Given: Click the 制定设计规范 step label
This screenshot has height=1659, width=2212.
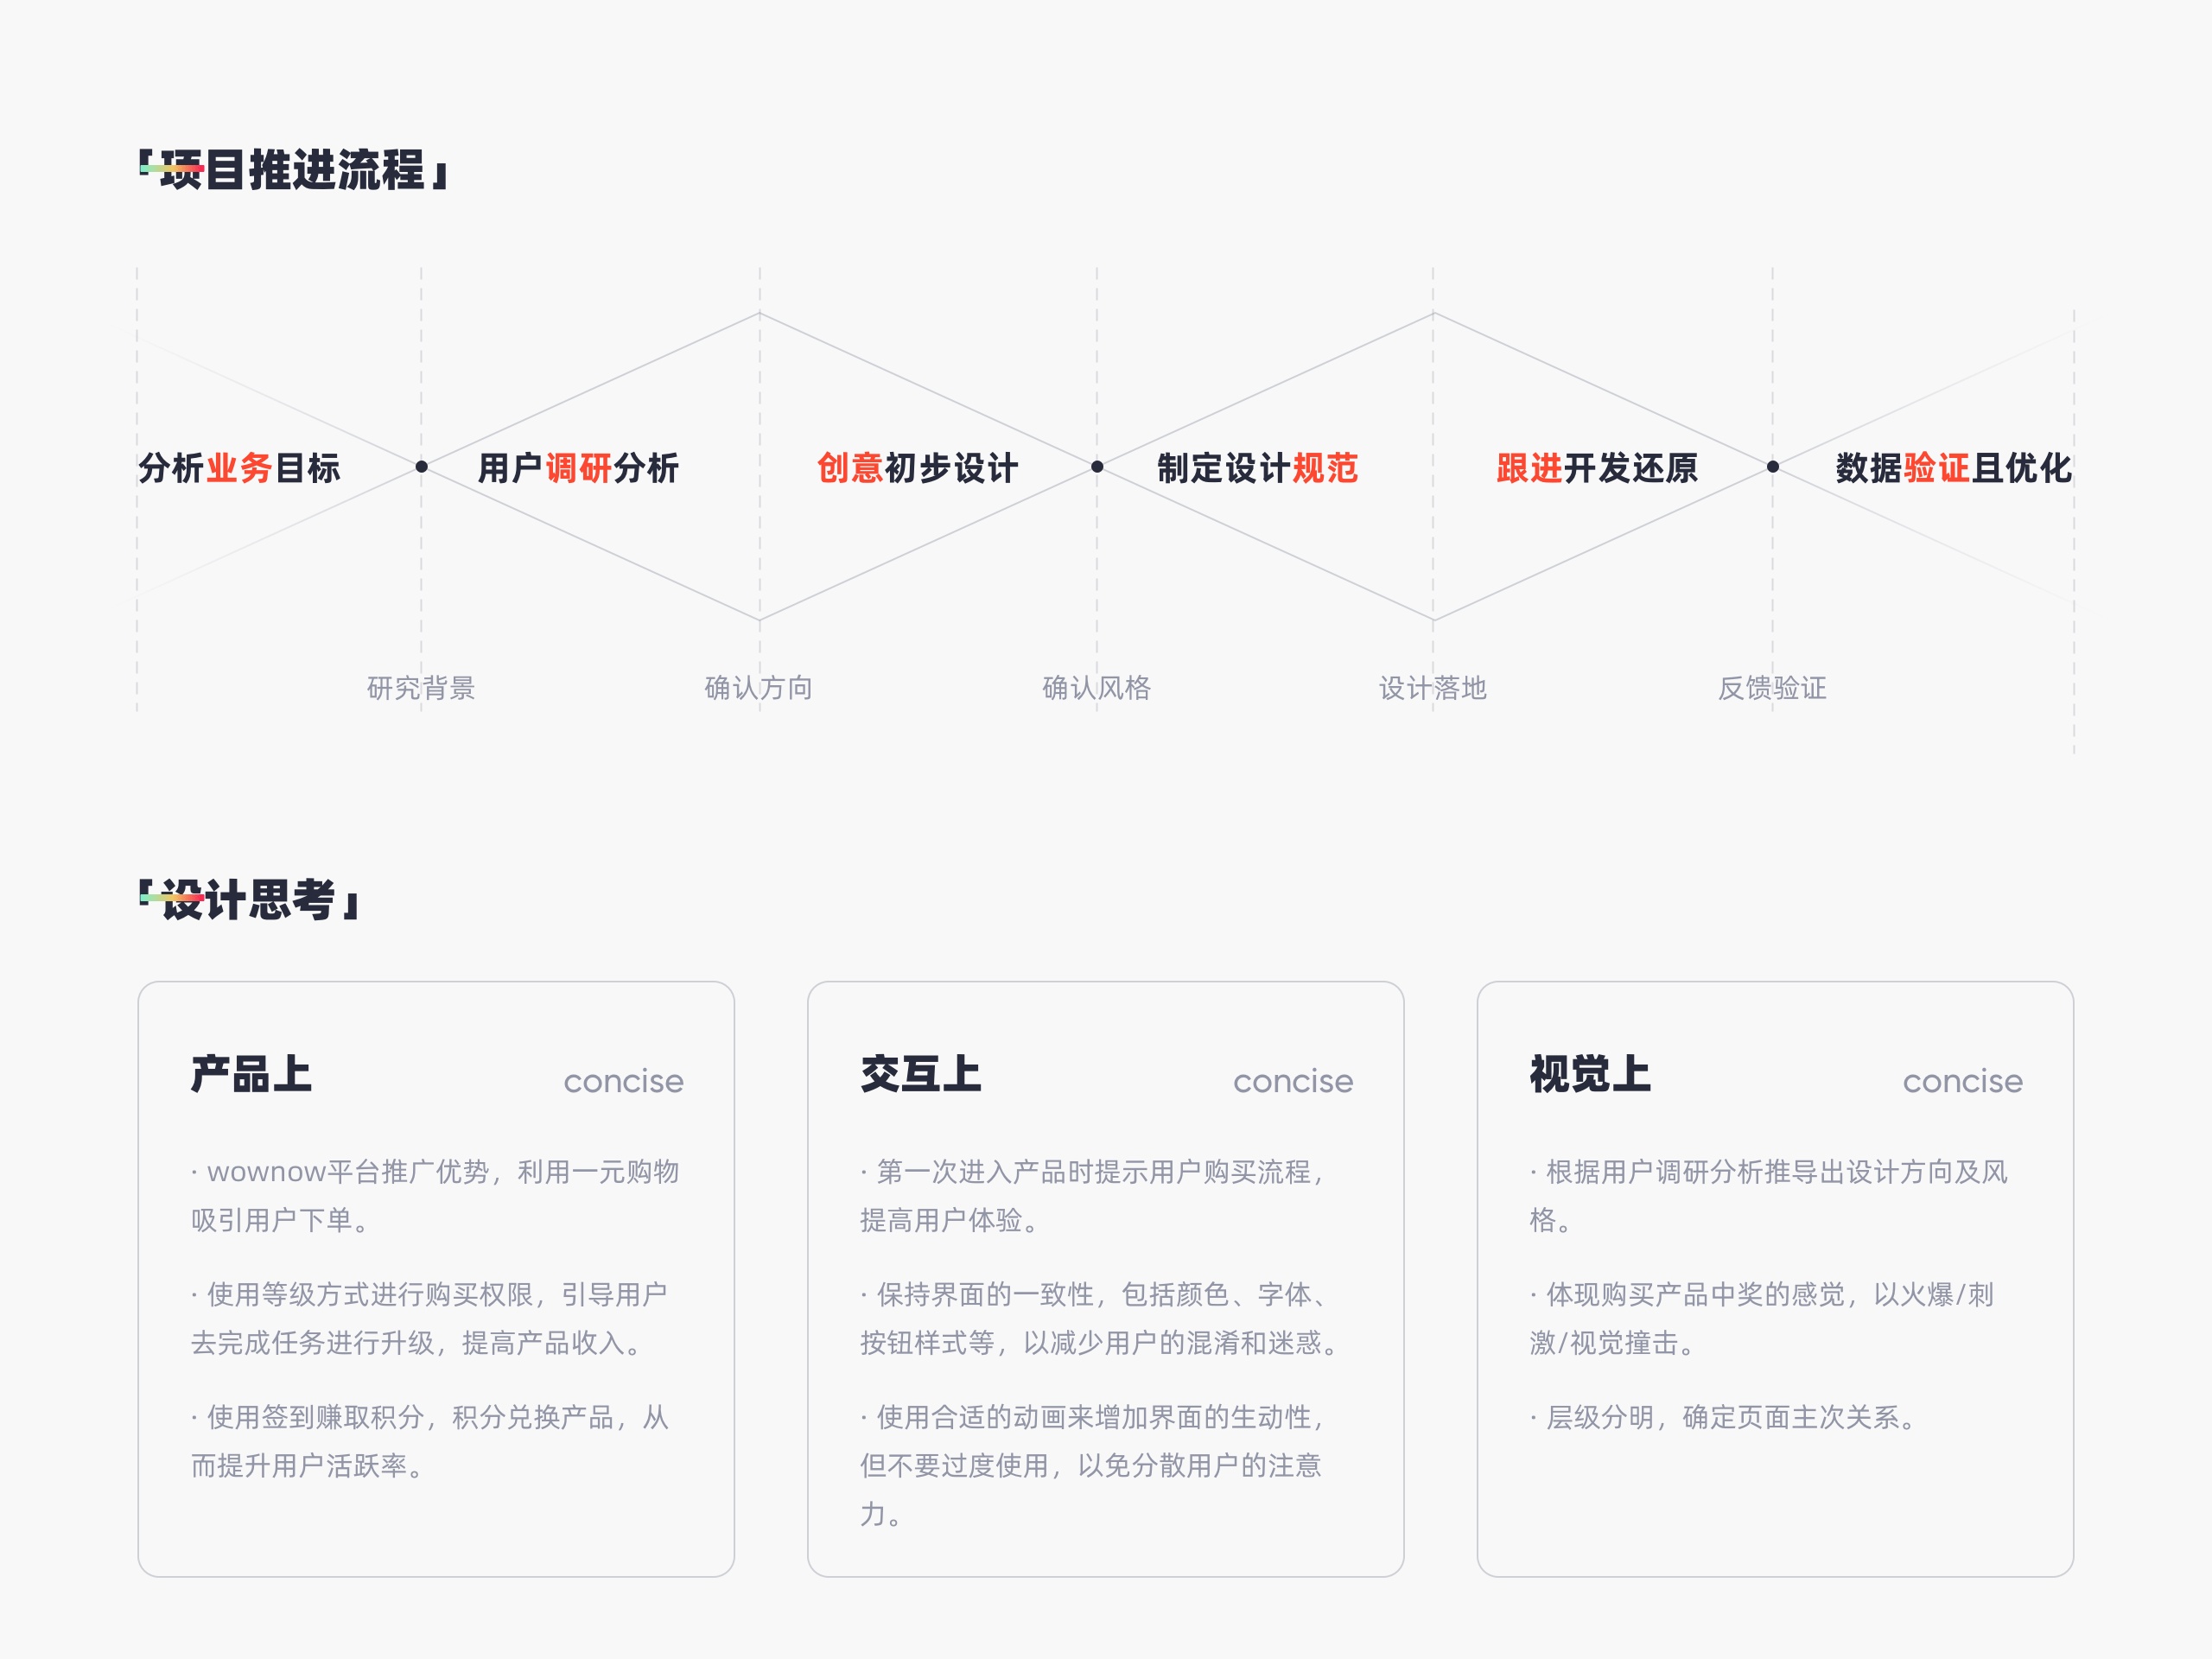Looking at the screenshot, I should click(1257, 468).
